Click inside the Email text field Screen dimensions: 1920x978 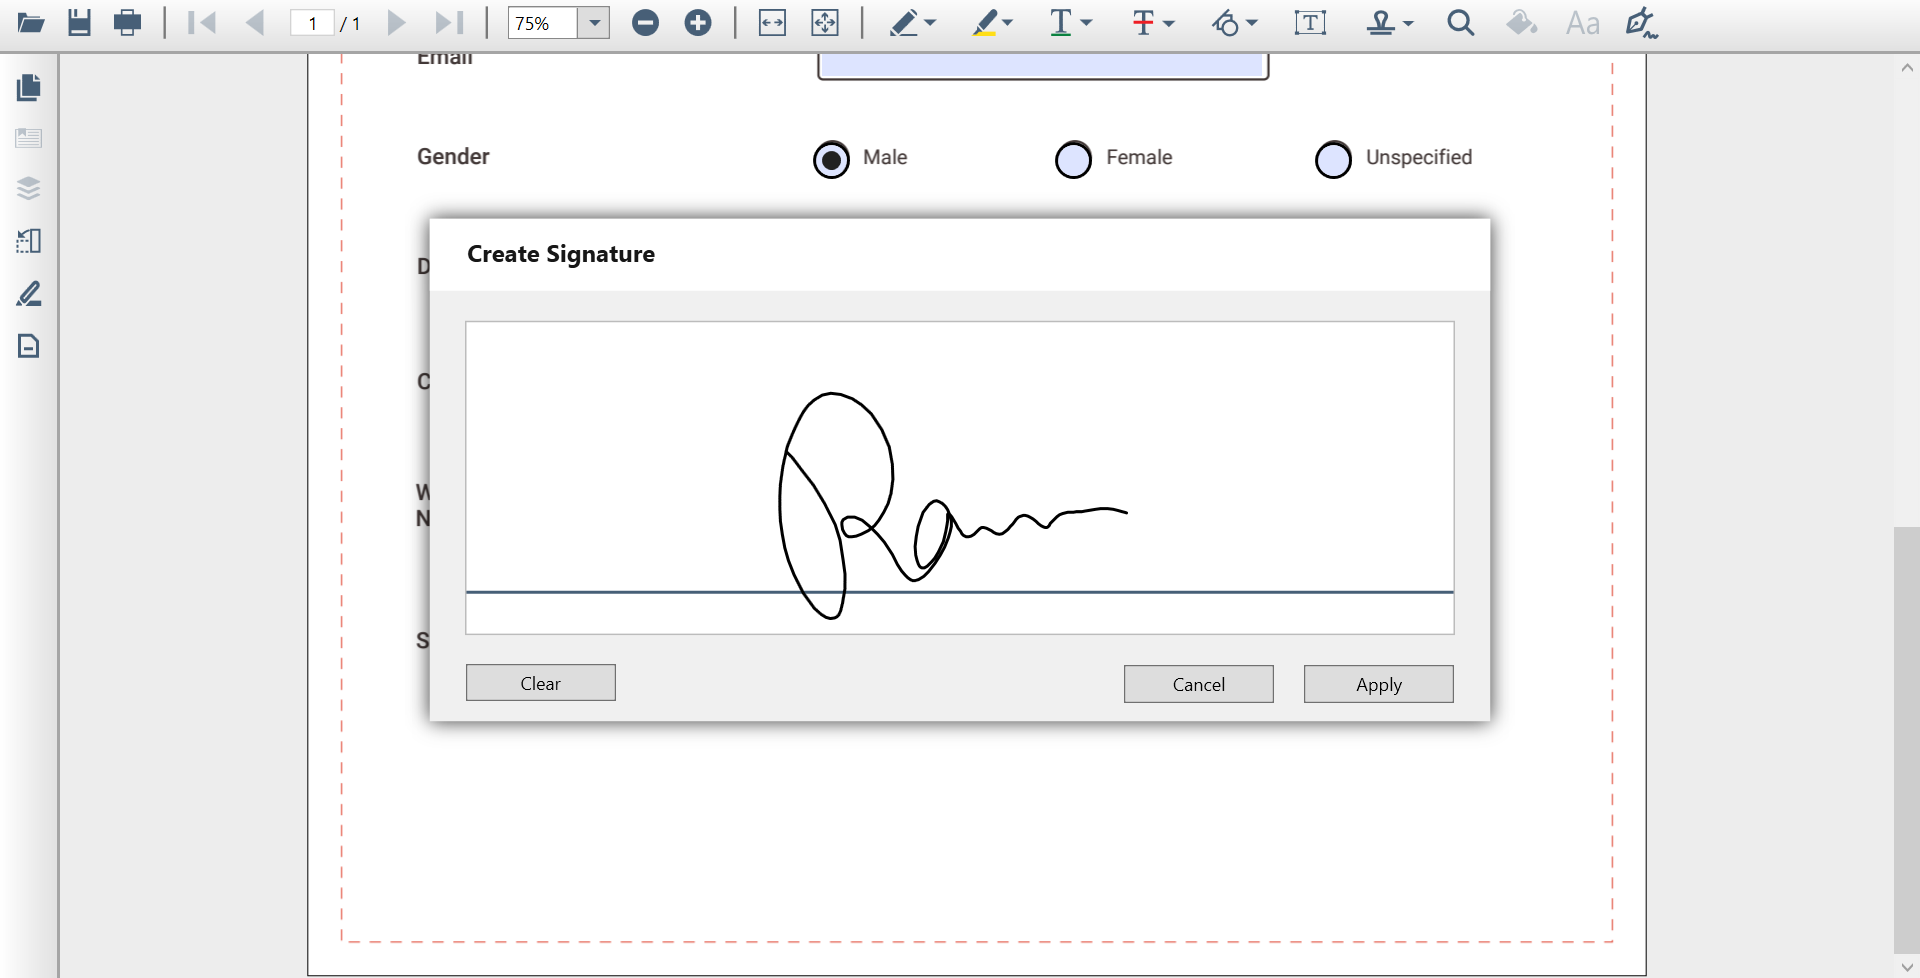(1043, 65)
